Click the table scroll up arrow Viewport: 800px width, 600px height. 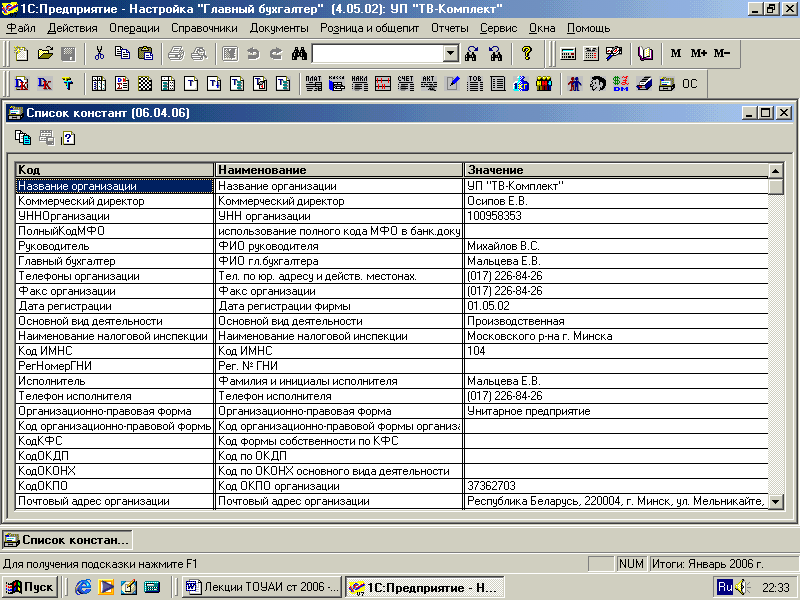(x=776, y=170)
